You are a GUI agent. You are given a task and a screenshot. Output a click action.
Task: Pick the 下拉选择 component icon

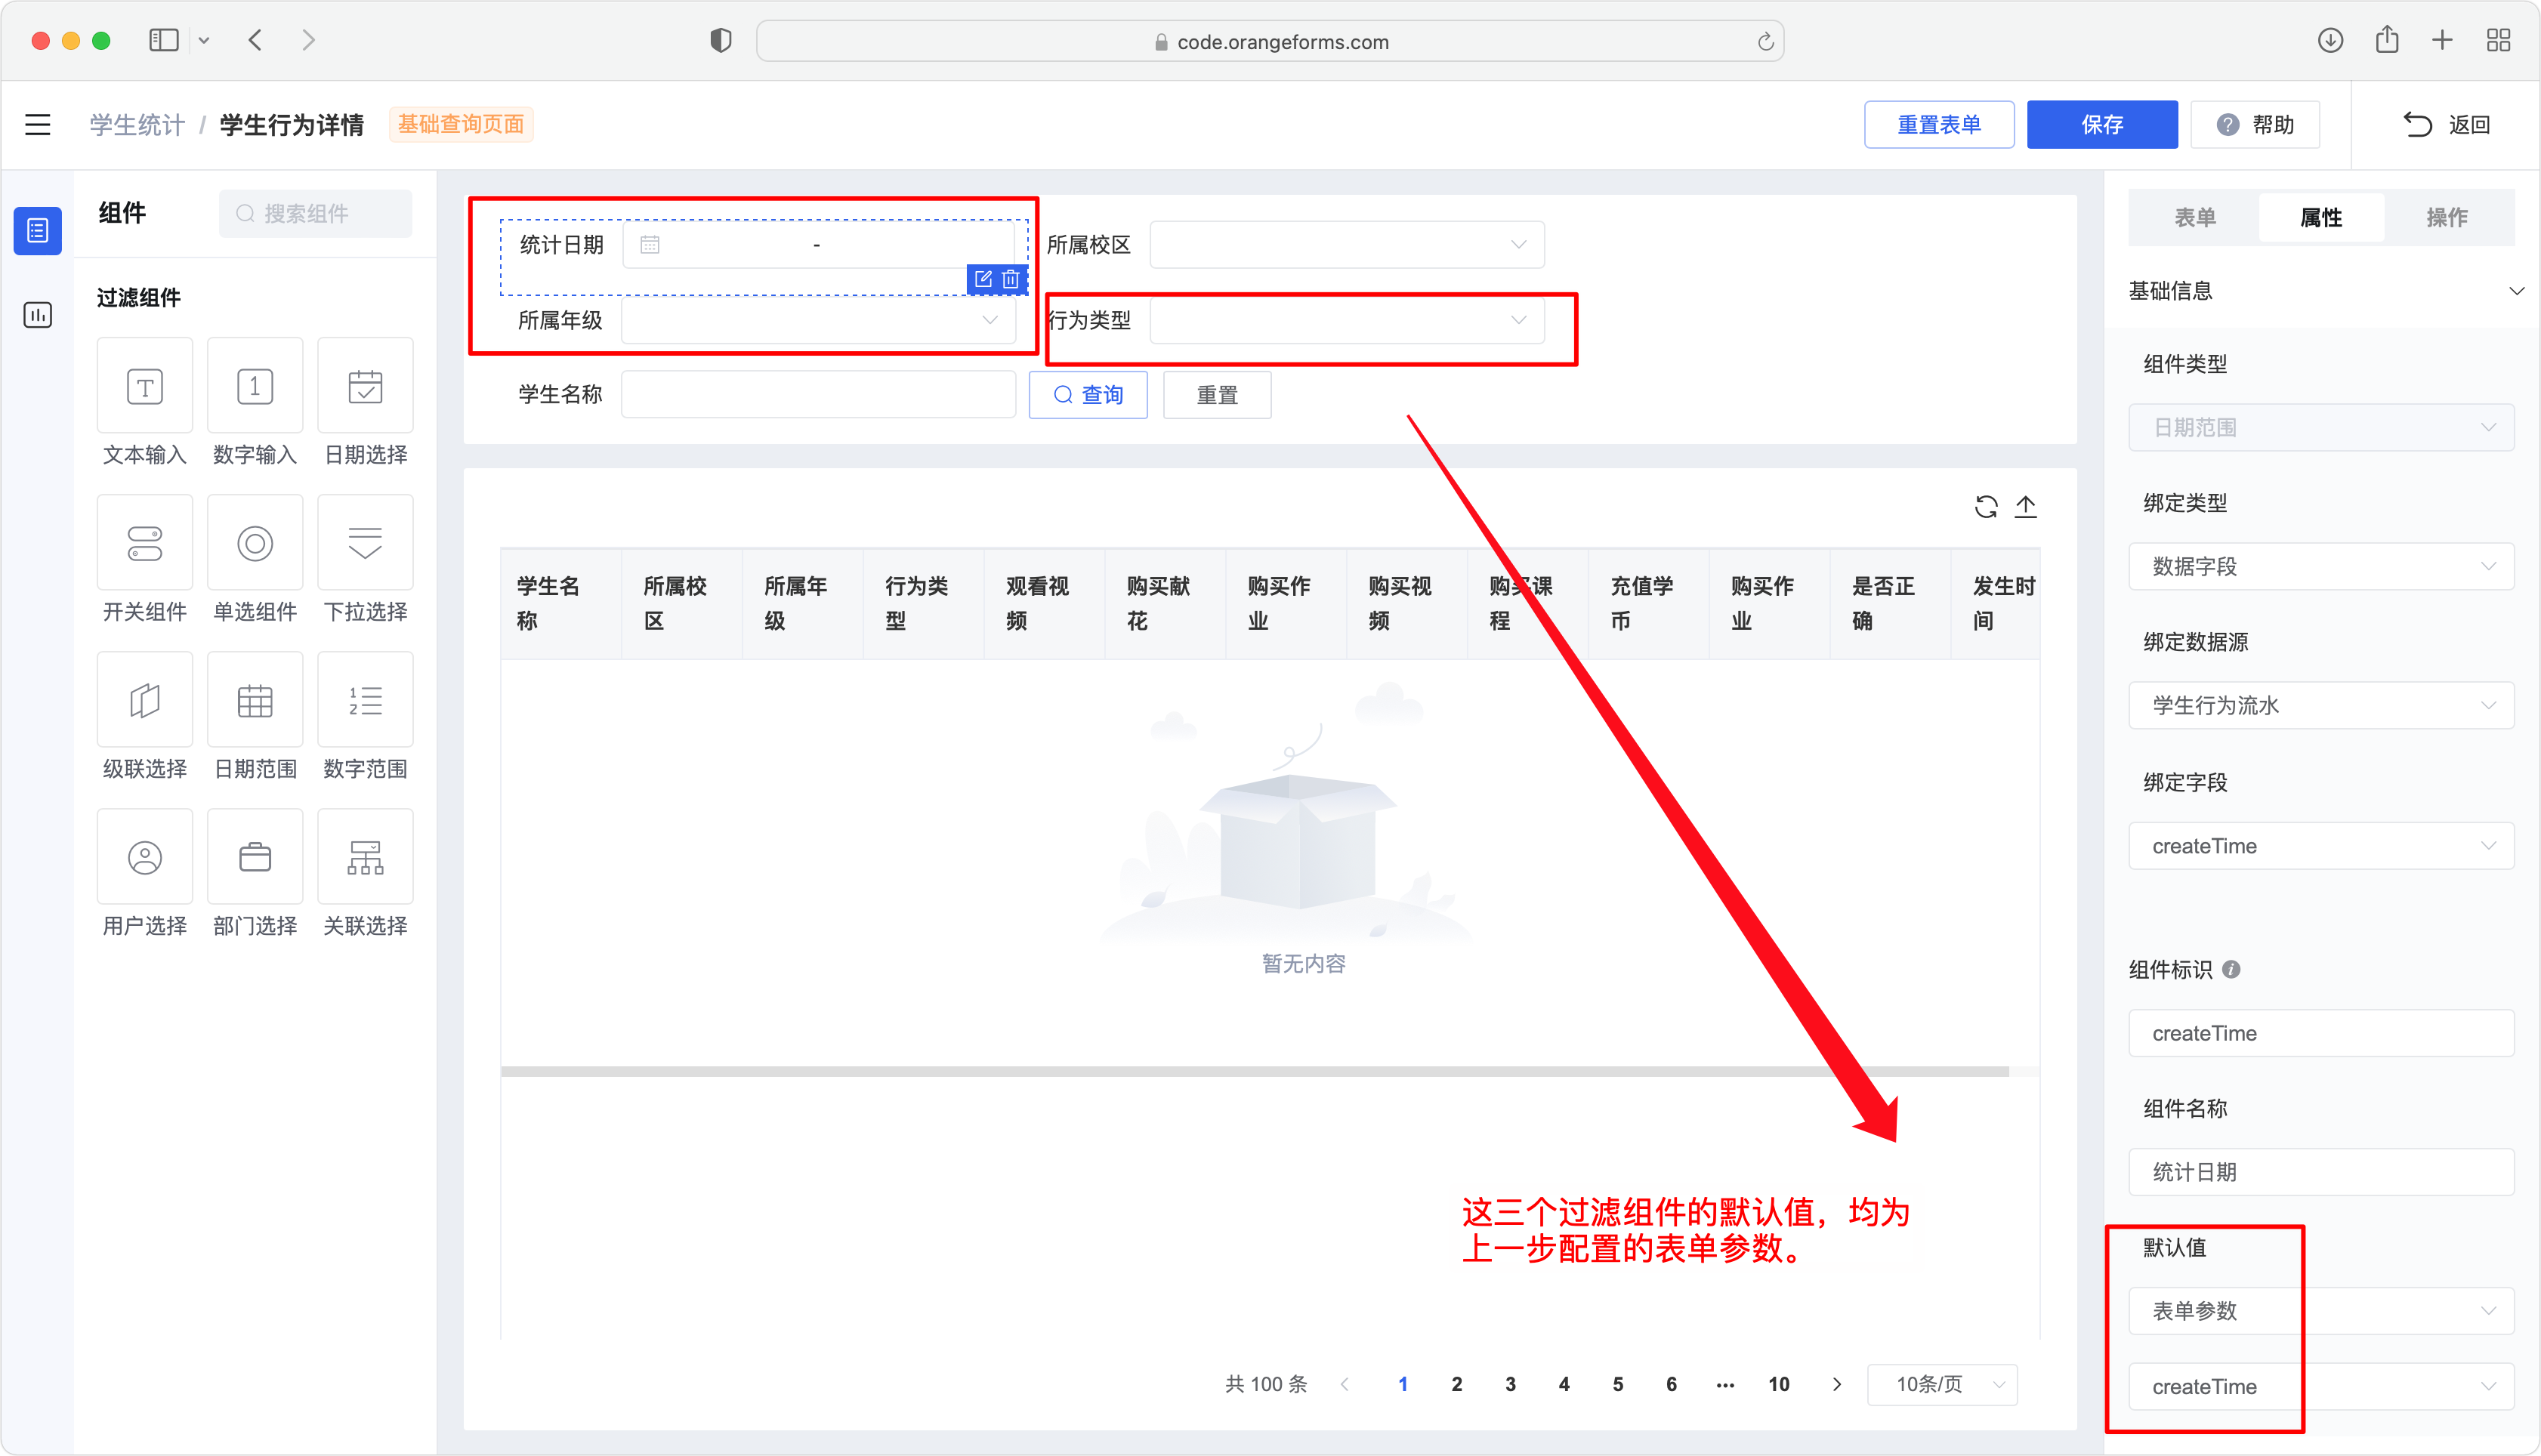click(365, 543)
